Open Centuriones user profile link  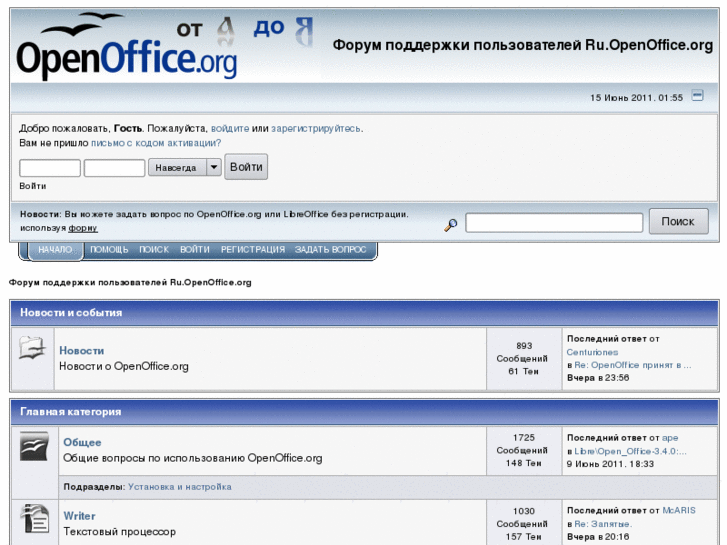593,353
